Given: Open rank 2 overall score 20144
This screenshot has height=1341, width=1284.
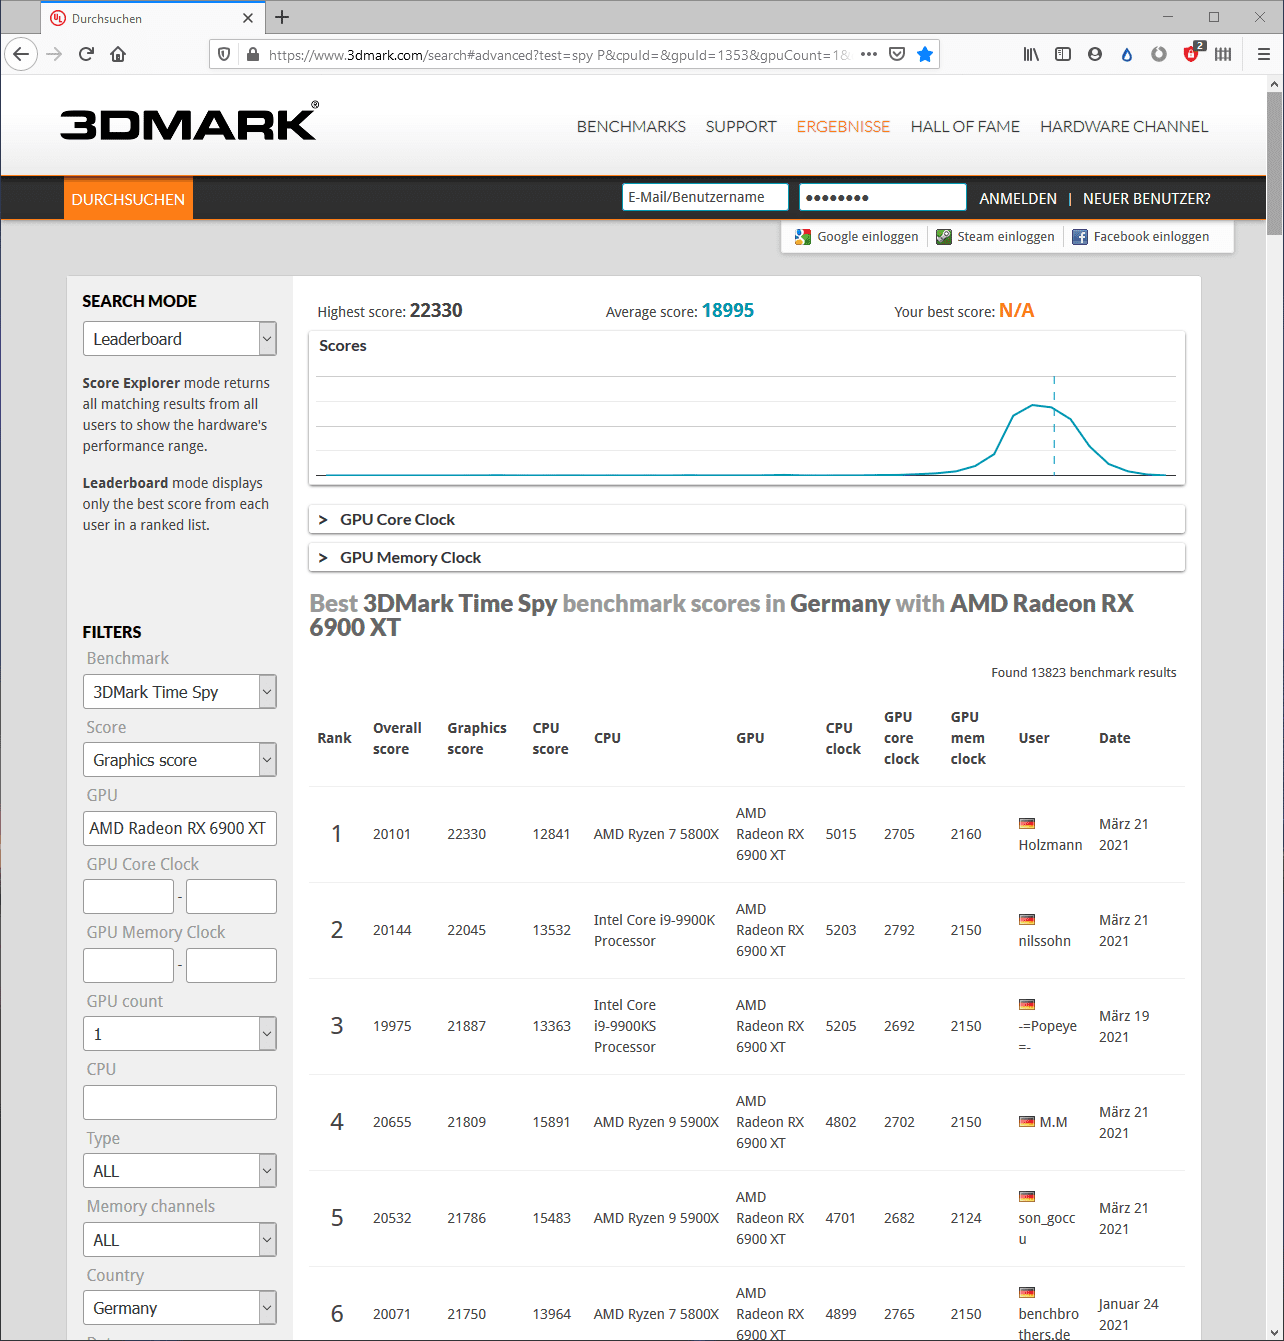Looking at the screenshot, I should [392, 930].
